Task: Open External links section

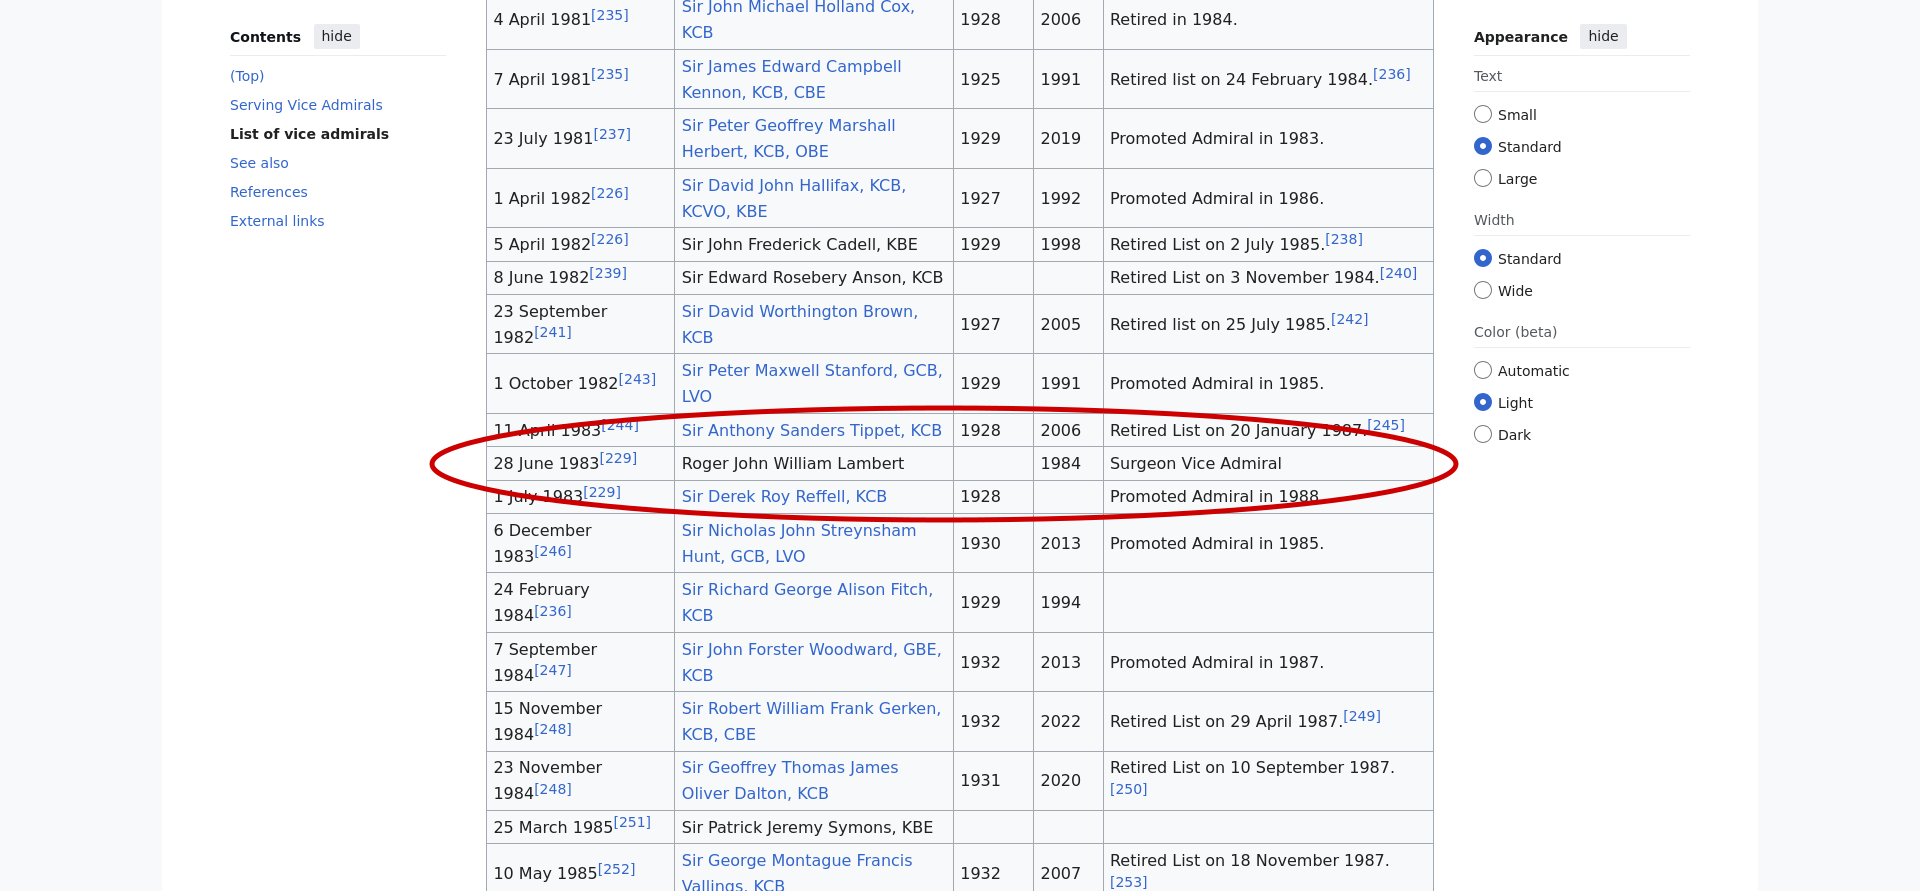Action: 277,221
